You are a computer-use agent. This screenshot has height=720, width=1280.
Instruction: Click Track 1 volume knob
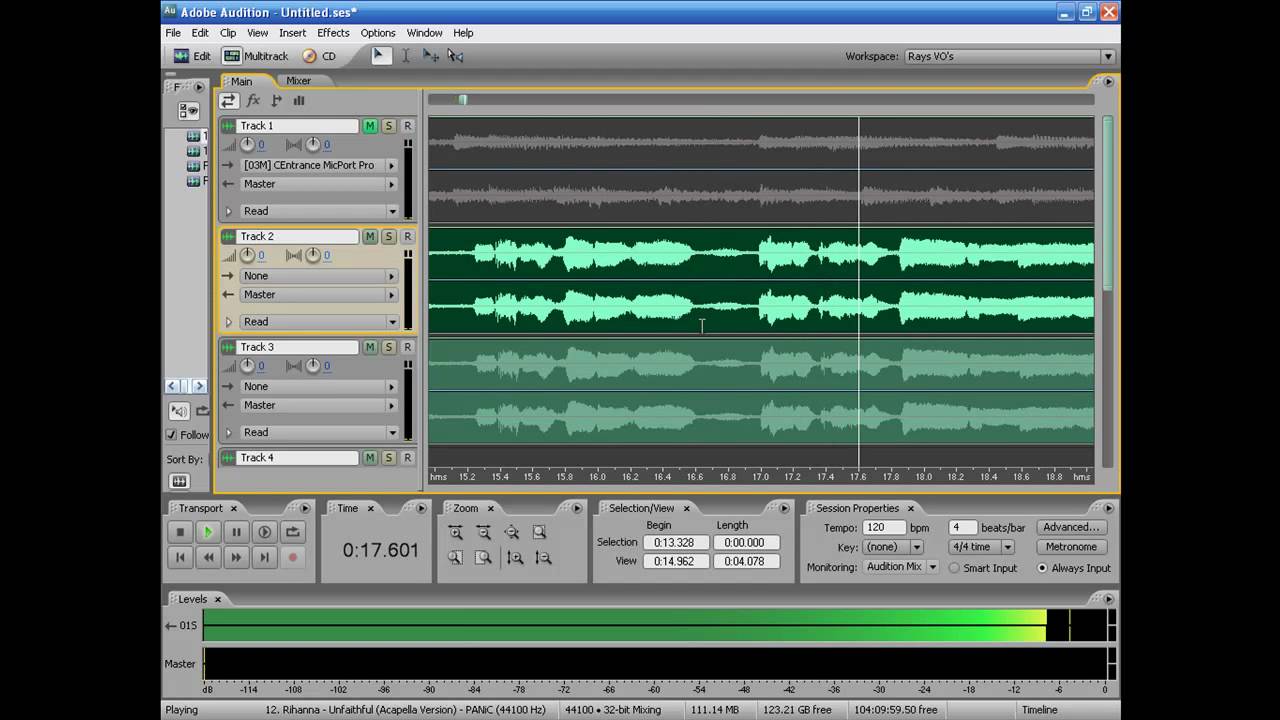(247, 145)
